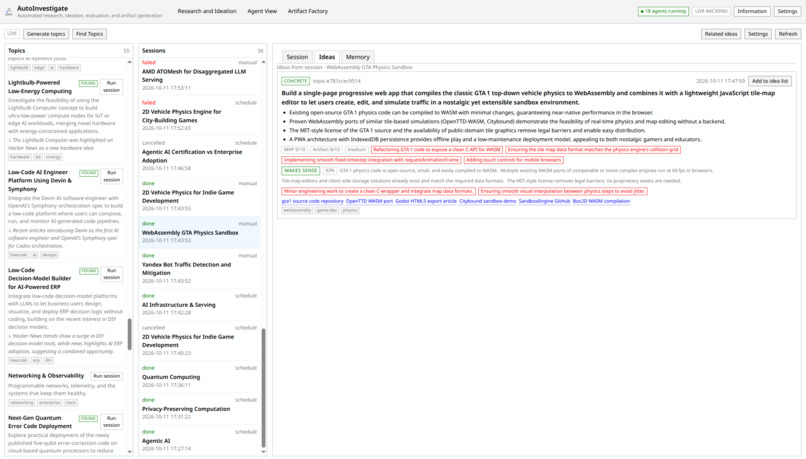Click the Topics panel scrollbar thumb
The height and width of the screenshot is (459, 806).
coord(130,334)
